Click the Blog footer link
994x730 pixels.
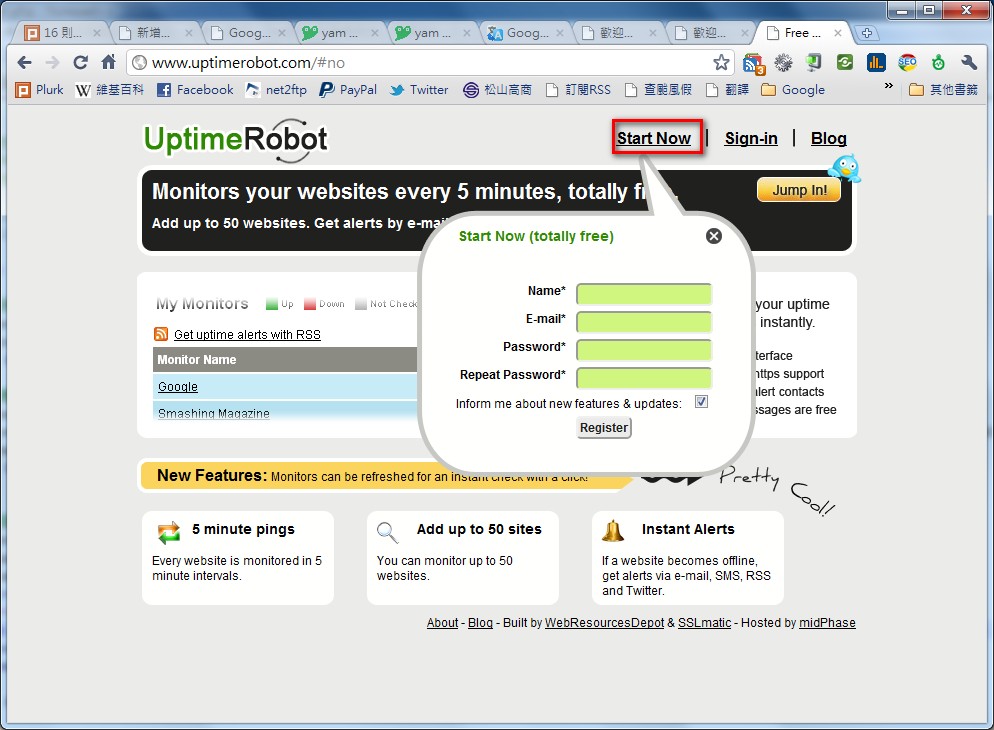480,623
